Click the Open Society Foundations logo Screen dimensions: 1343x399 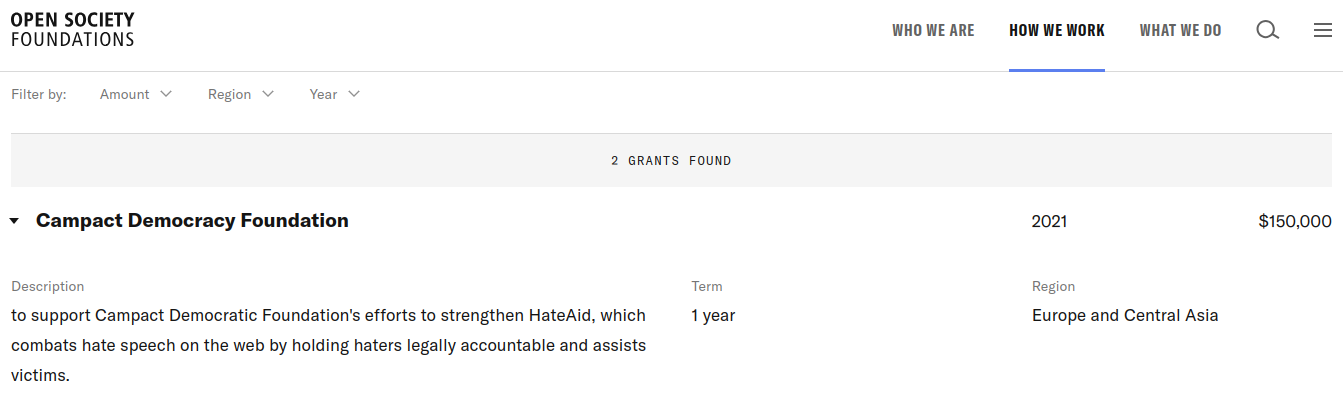pos(72,30)
